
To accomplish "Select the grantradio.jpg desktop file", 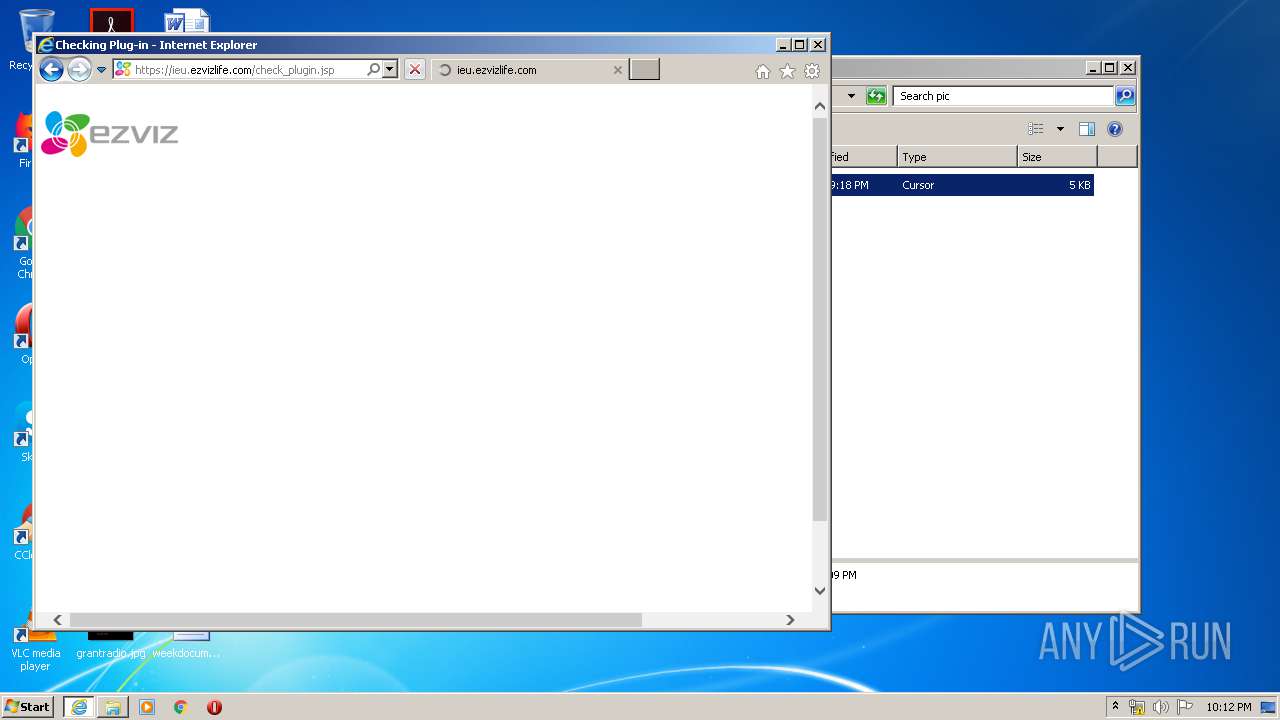I will pos(110,646).
